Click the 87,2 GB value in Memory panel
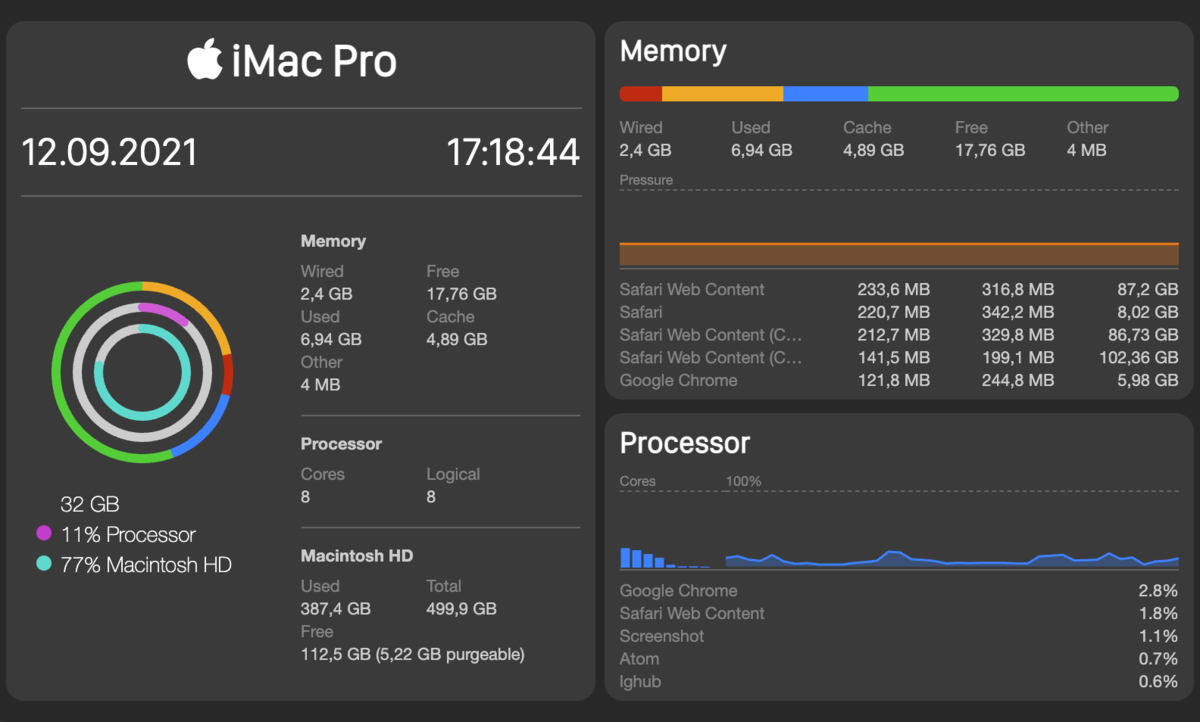The height and width of the screenshot is (722, 1200). [x=1148, y=289]
